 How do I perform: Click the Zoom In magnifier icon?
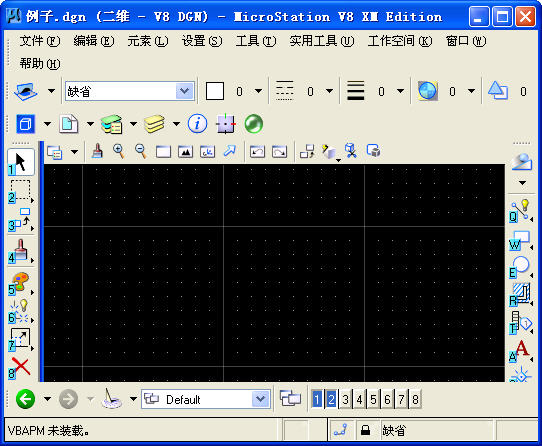point(119,151)
